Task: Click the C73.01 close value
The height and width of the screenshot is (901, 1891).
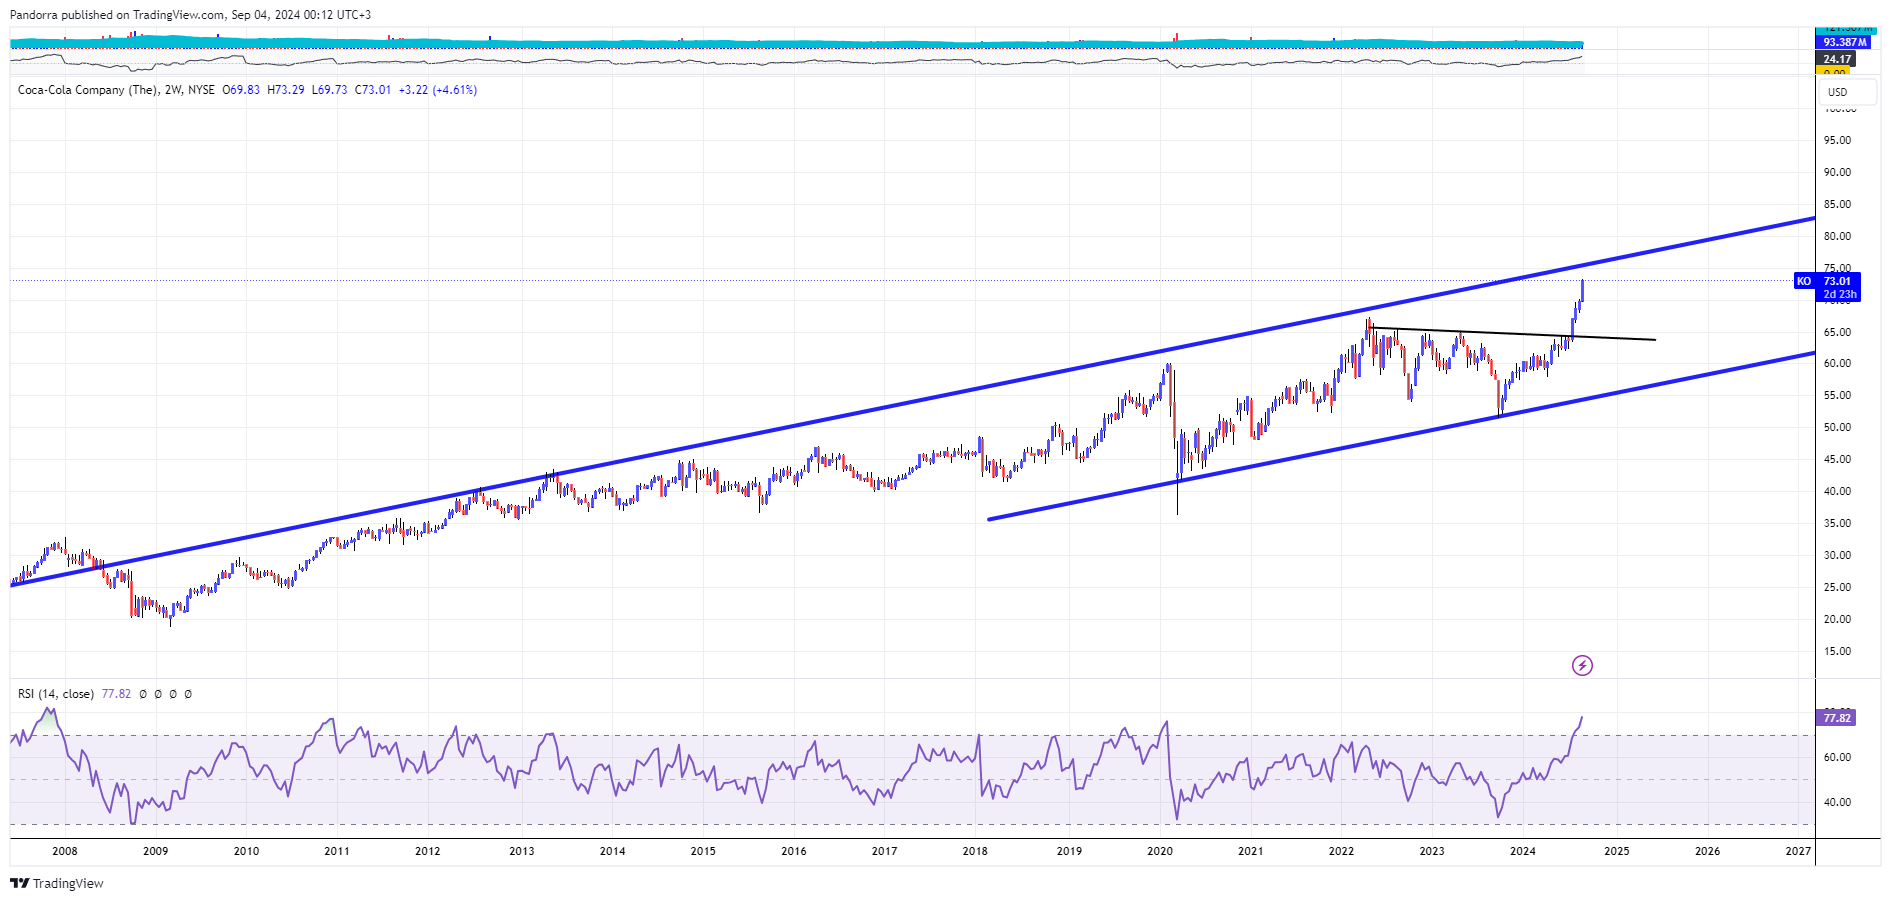Action: click(x=373, y=90)
